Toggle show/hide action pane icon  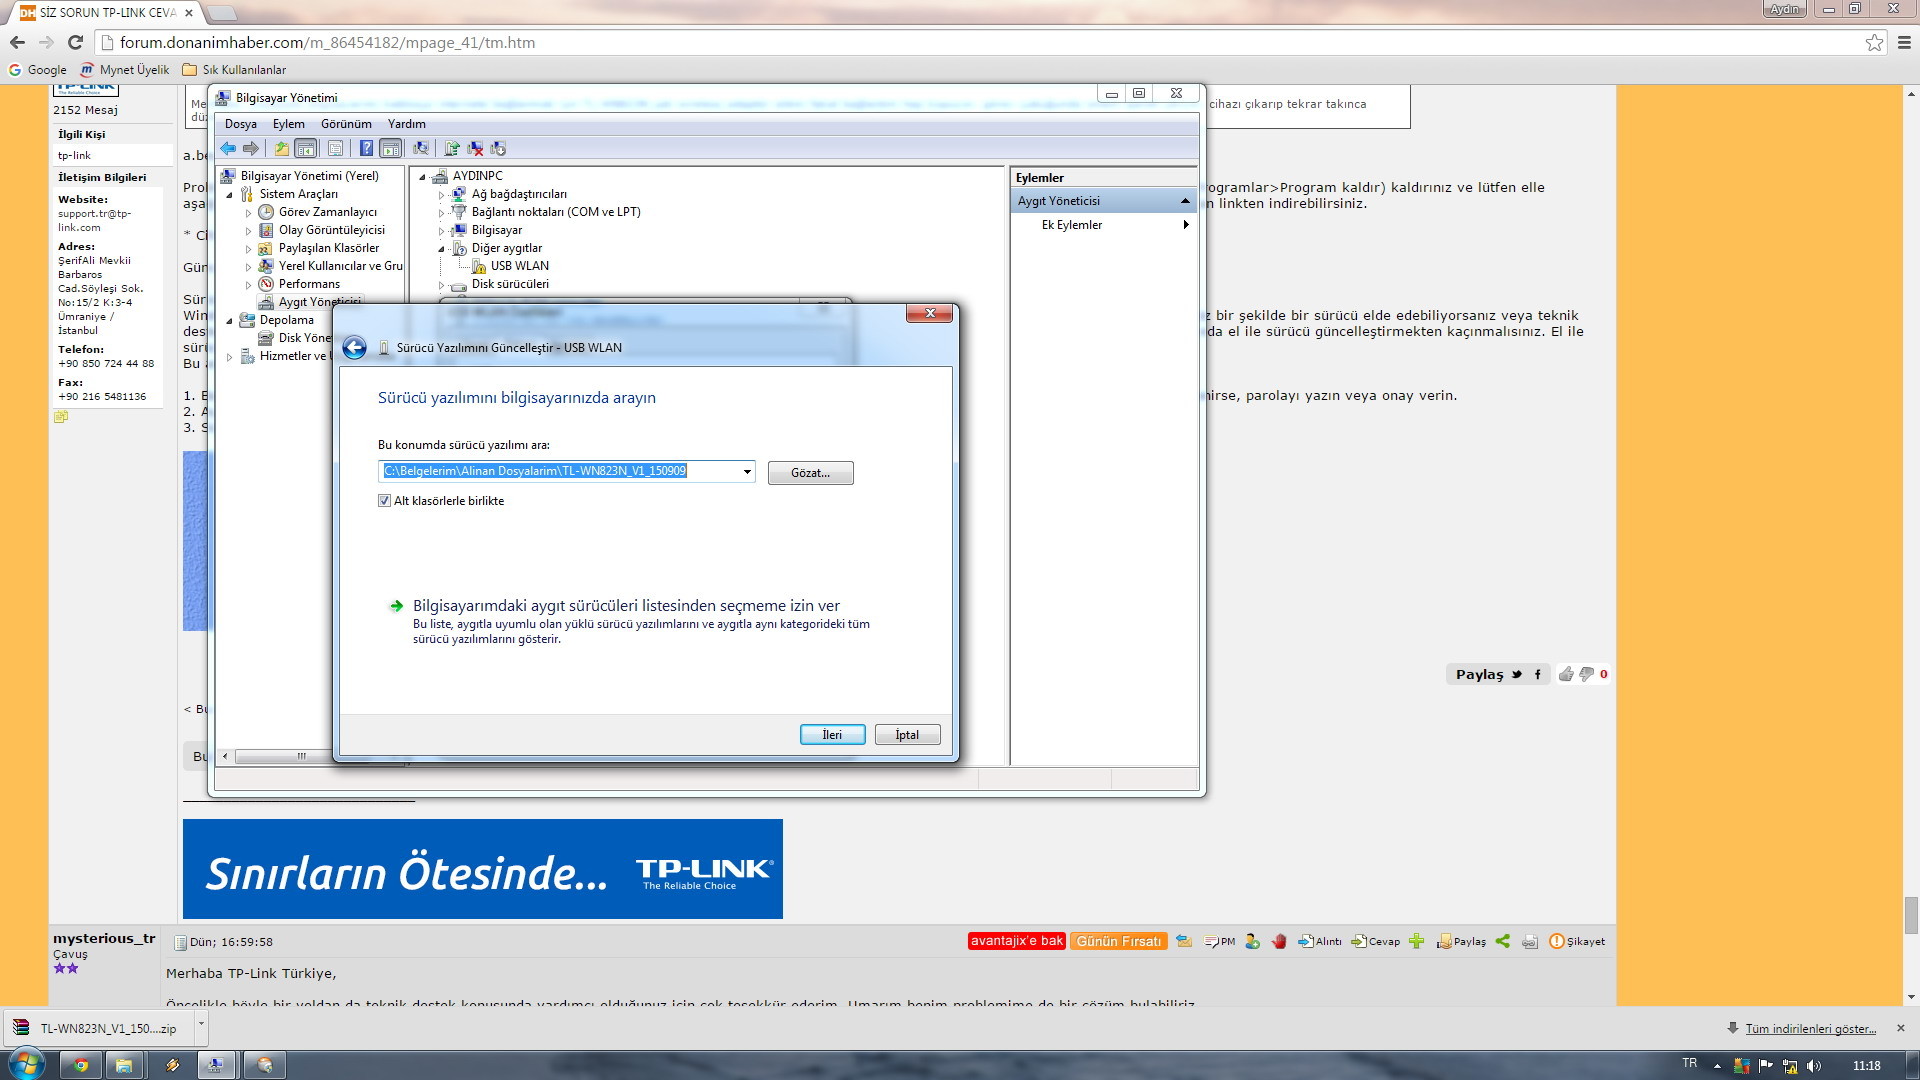pyautogui.click(x=391, y=148)
